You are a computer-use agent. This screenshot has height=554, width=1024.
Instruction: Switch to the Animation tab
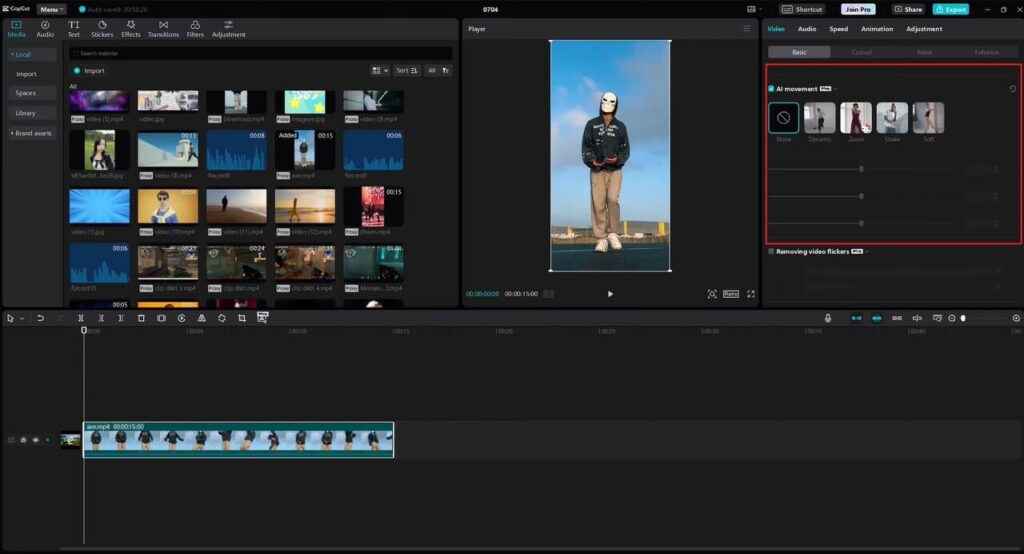click(x=876, y=29)
